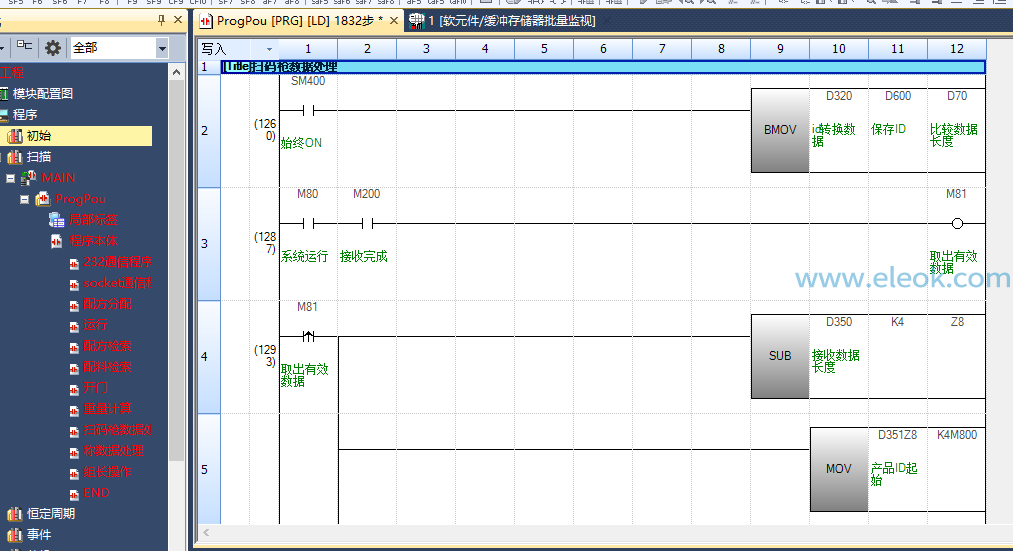1013x551 pixels.
Task: Click the D70 operand cell
Action: [957, 130]
